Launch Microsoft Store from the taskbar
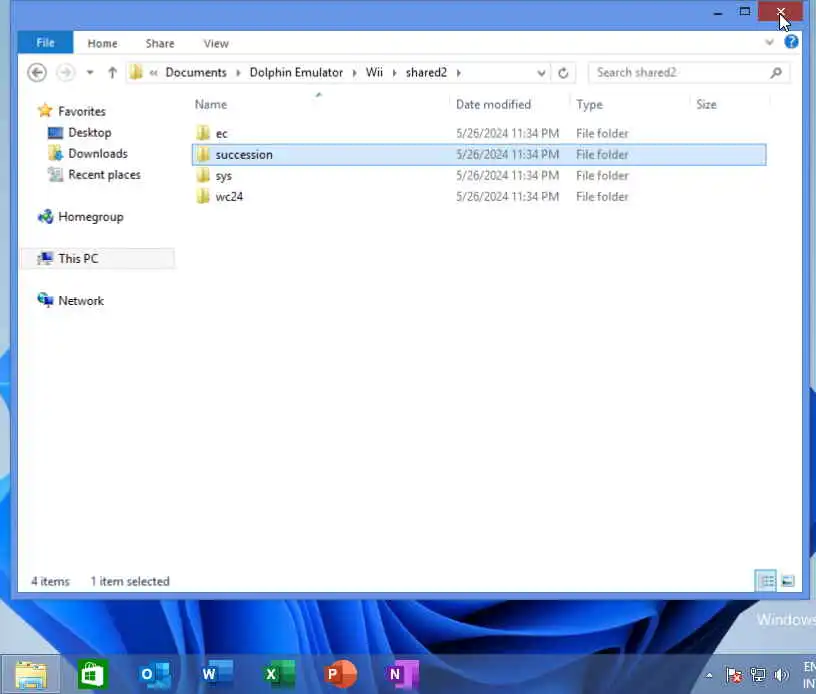This screenshot has height=694, width=816. click(x=93, y=675)
